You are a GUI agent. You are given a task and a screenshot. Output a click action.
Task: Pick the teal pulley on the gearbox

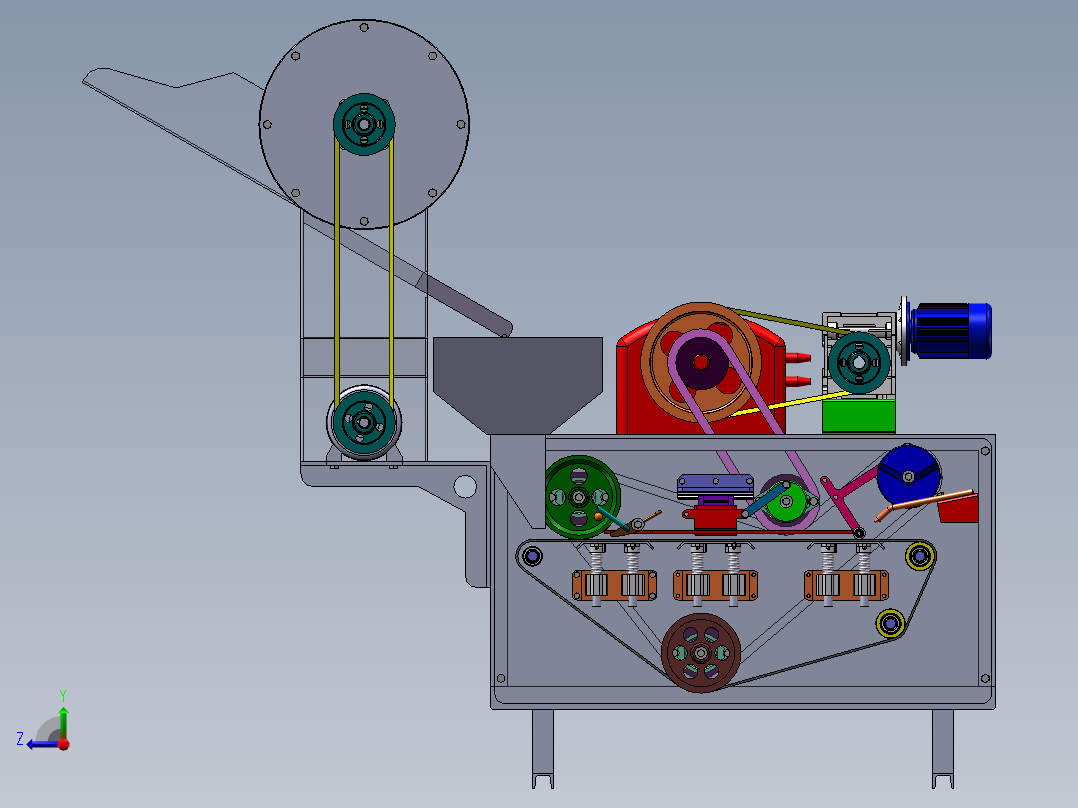coord(859,362)
